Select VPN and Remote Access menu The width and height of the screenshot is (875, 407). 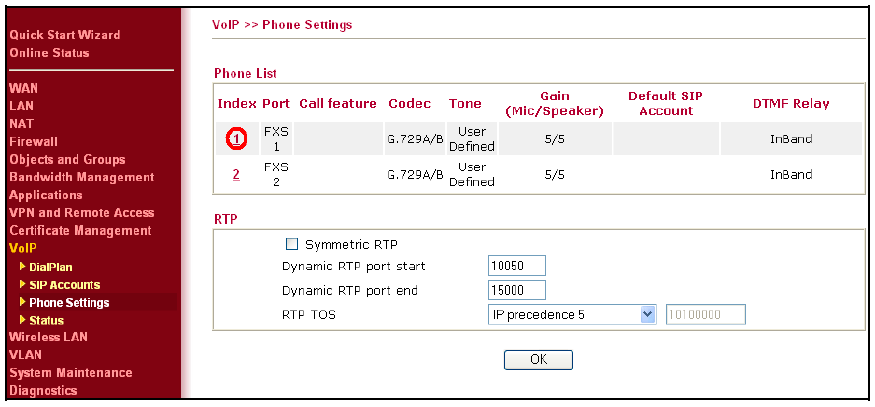tap(81, 213)
